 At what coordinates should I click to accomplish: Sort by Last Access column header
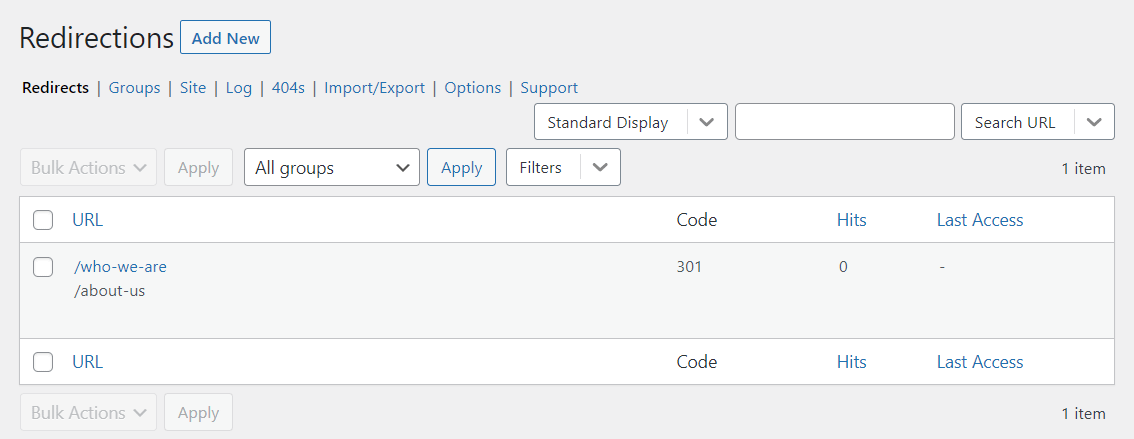[979, 220]
